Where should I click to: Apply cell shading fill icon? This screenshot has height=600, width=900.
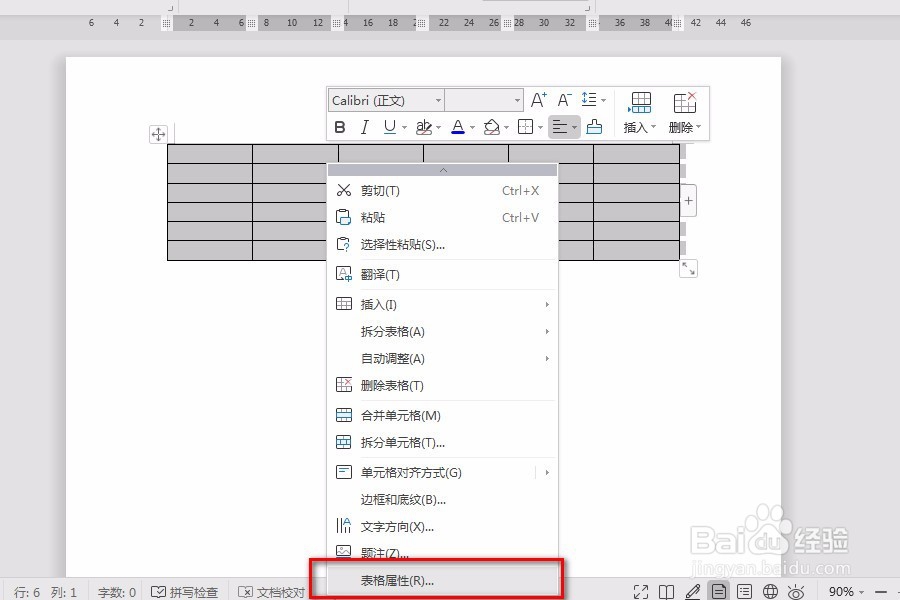click(x=492, y=127)
